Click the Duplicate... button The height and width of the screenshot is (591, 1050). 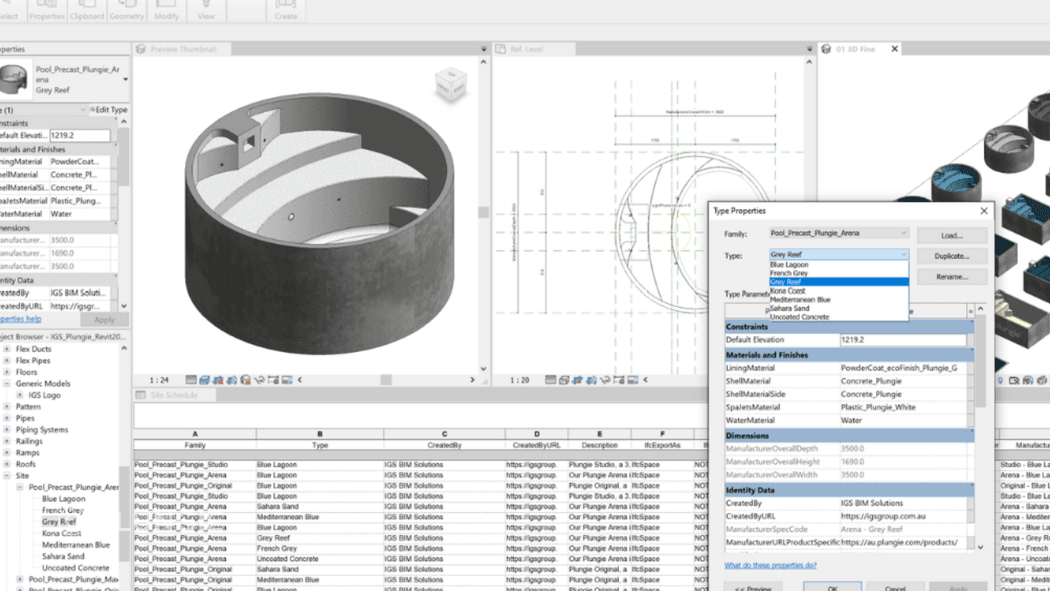(951, 256)
